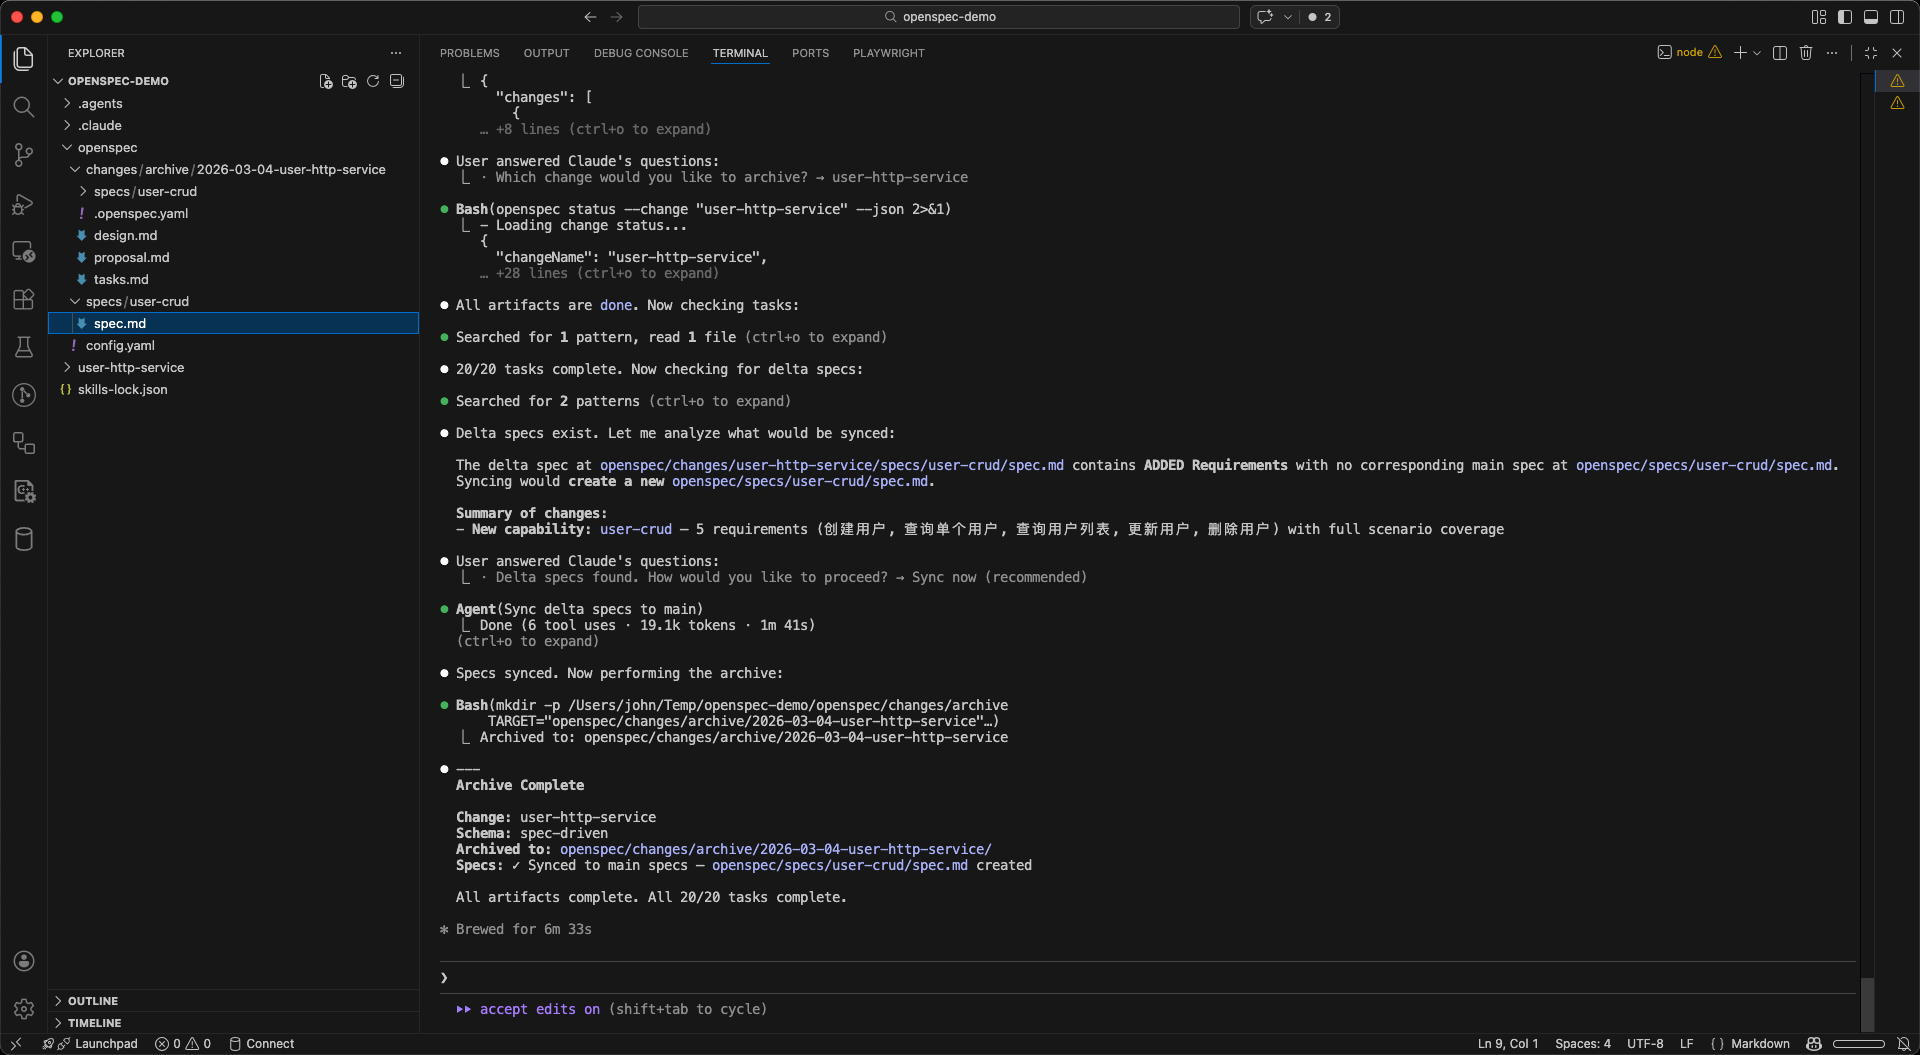Collapse all folders in Explorer
The width and height of the screenshot is (1920, 1055).
click(x=397, y=81)
